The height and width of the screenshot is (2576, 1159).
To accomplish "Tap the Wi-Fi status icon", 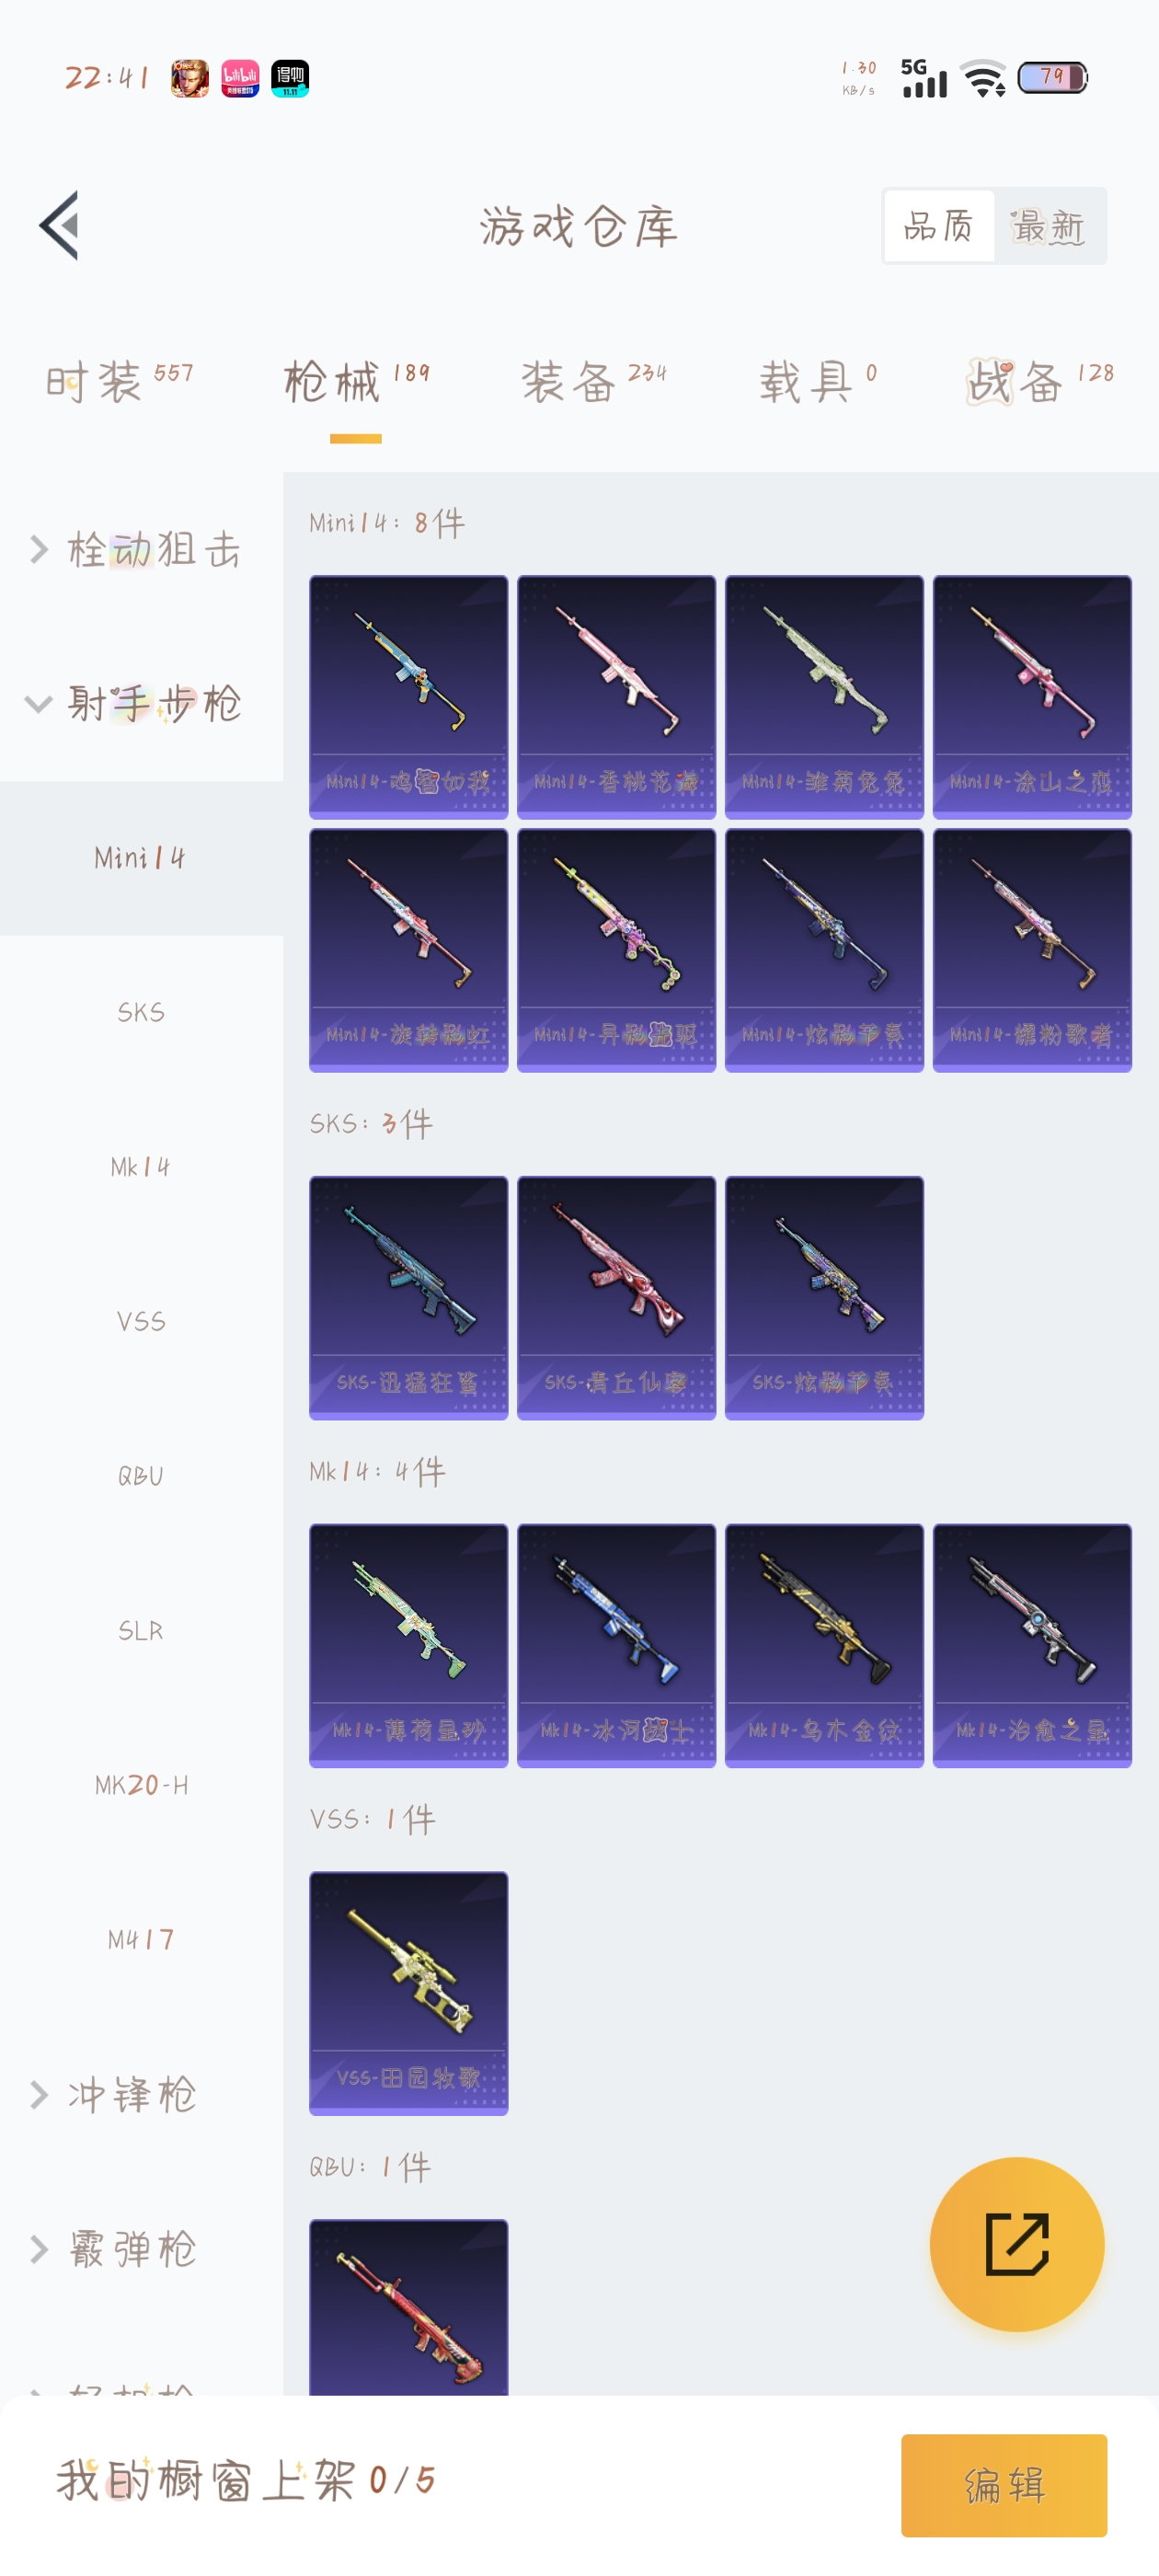I will pyautogui.click(x=983, y=78).
